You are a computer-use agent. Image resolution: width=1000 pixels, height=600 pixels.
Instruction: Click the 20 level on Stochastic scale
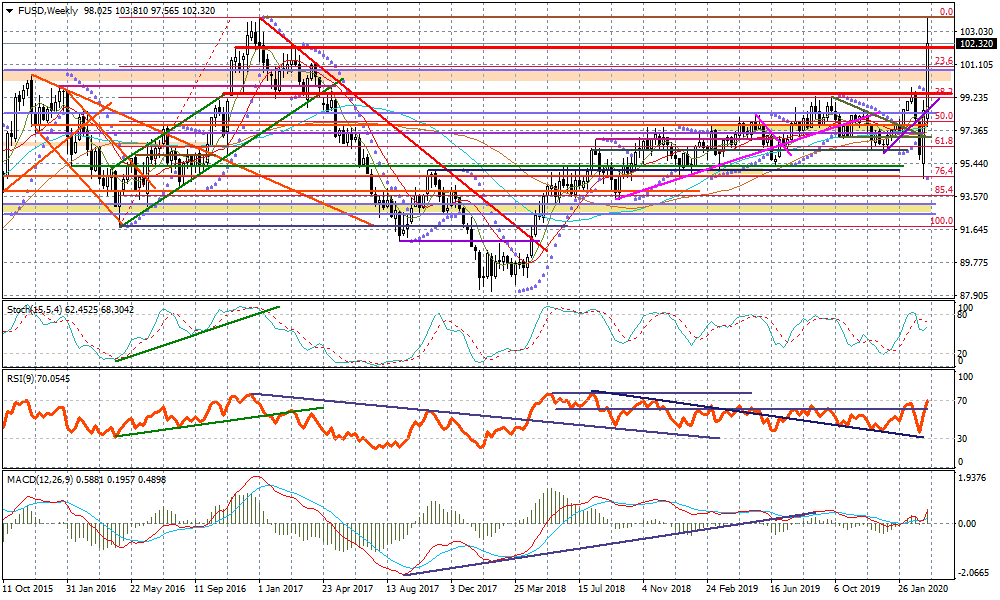click(x=964, y=353)
